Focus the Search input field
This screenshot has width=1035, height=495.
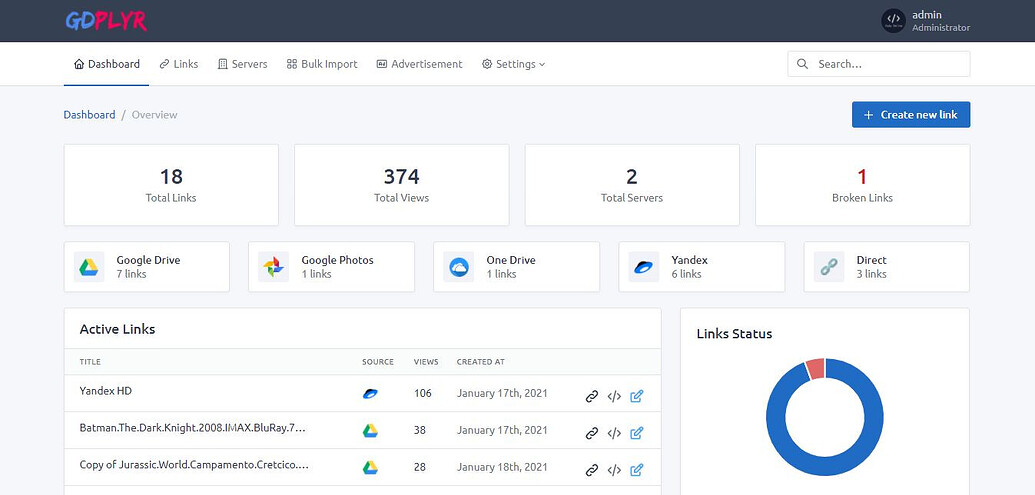(879, 64)
